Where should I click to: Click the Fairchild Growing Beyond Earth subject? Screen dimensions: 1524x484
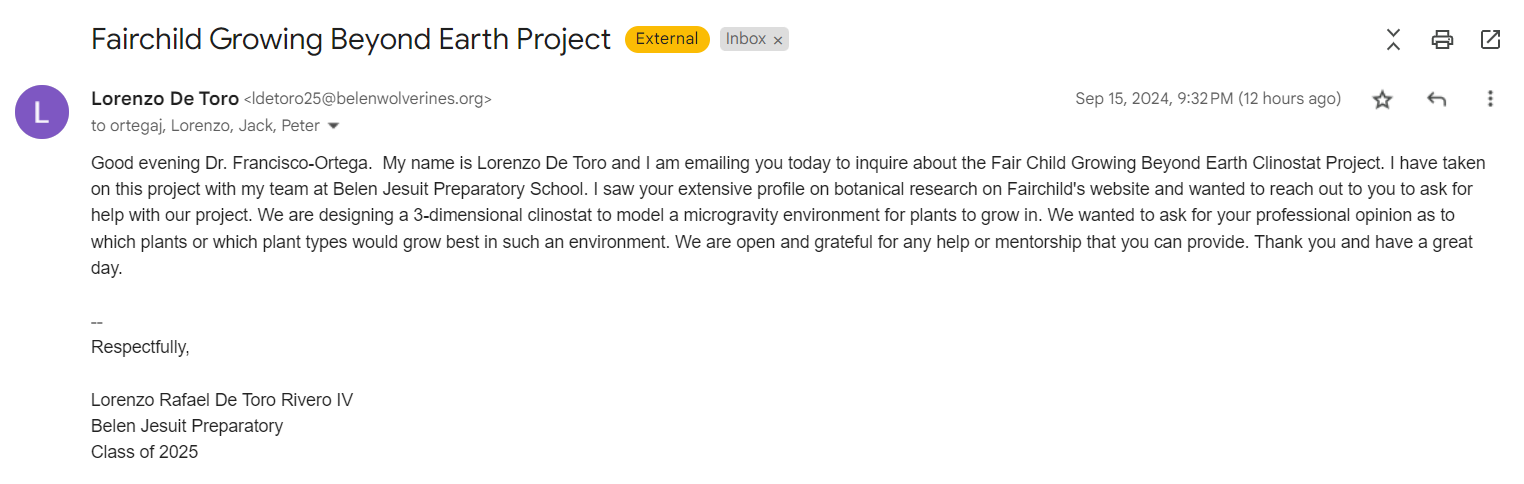click(x=351, y=39)
